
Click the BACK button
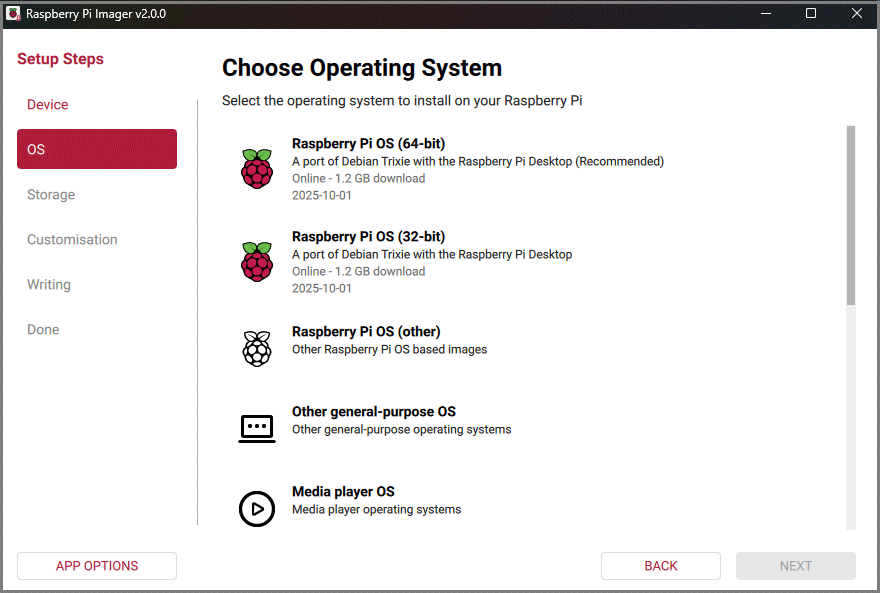click(x=660, y=565)
